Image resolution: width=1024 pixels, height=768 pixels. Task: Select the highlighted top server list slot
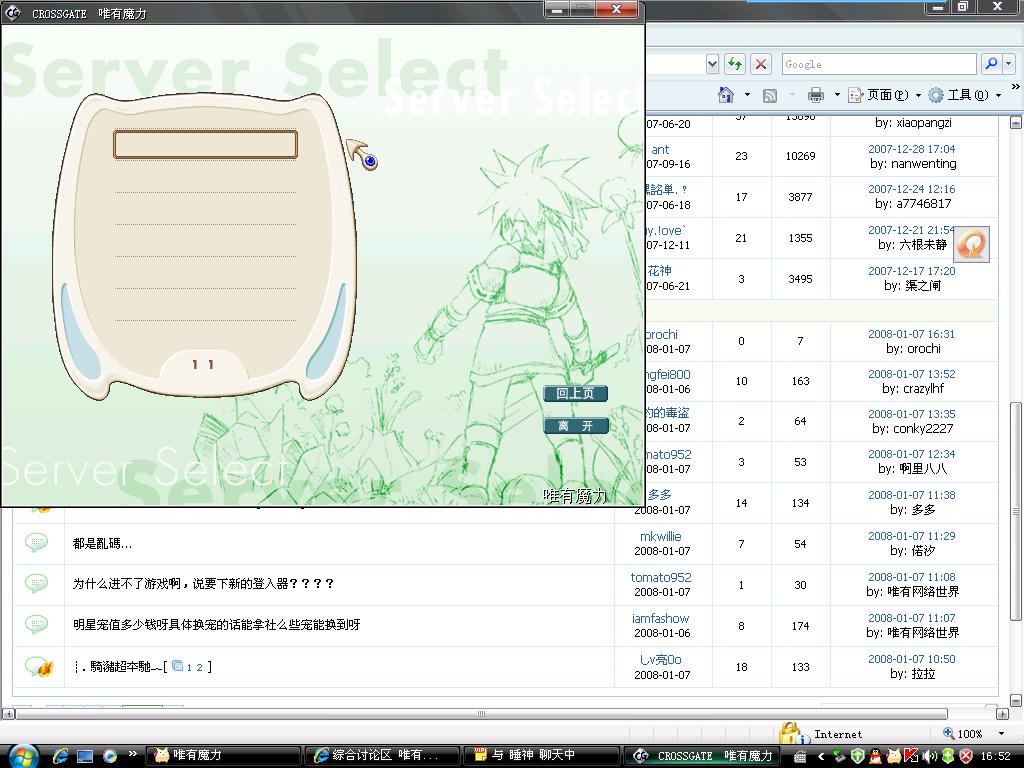[205, 145]
